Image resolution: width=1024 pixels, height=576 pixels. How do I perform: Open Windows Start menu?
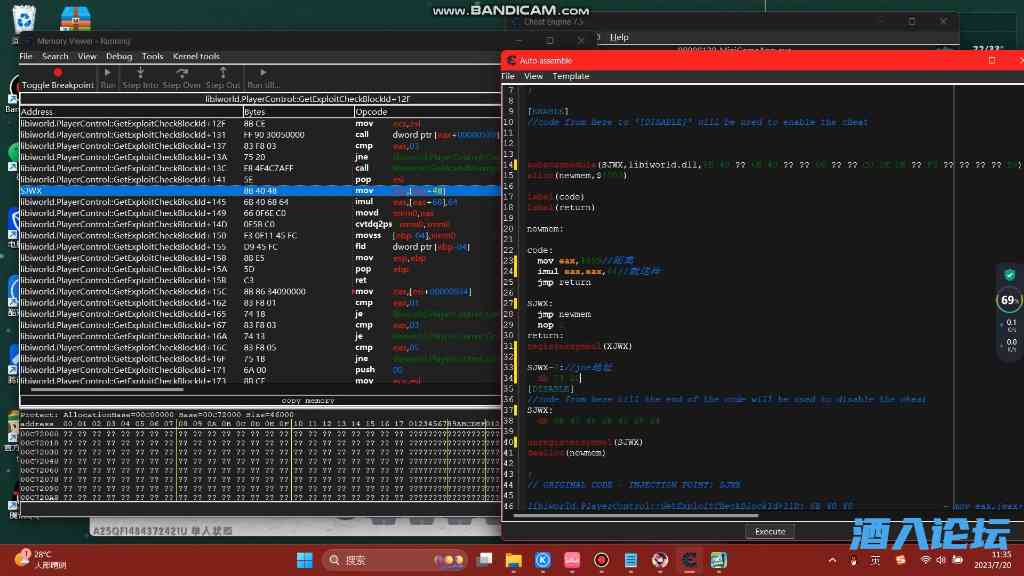tap(304, 560)
